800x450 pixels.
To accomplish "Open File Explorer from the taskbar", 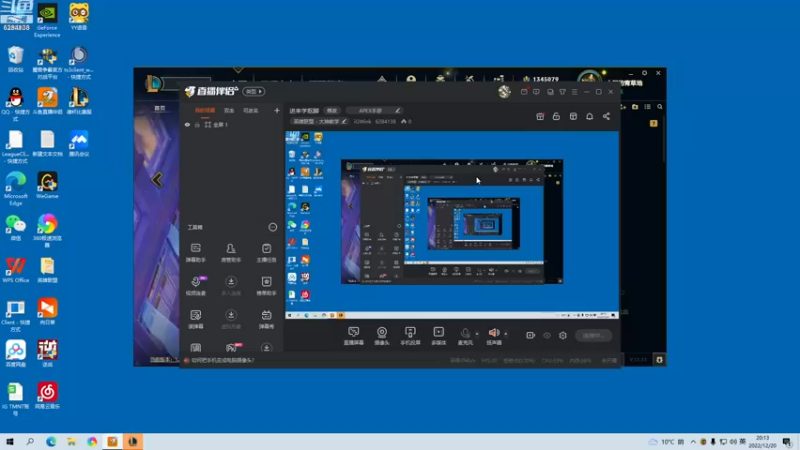I will point(71,441).
